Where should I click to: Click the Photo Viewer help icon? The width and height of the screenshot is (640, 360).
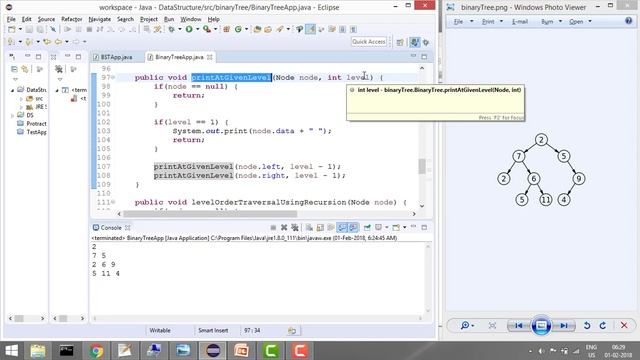[629, 21]
